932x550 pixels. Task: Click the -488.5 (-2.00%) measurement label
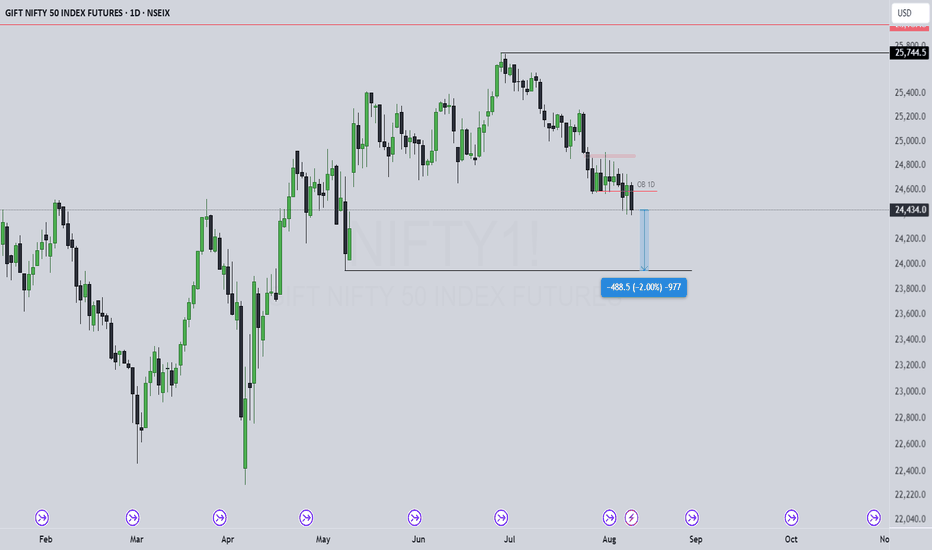(644, 287)
